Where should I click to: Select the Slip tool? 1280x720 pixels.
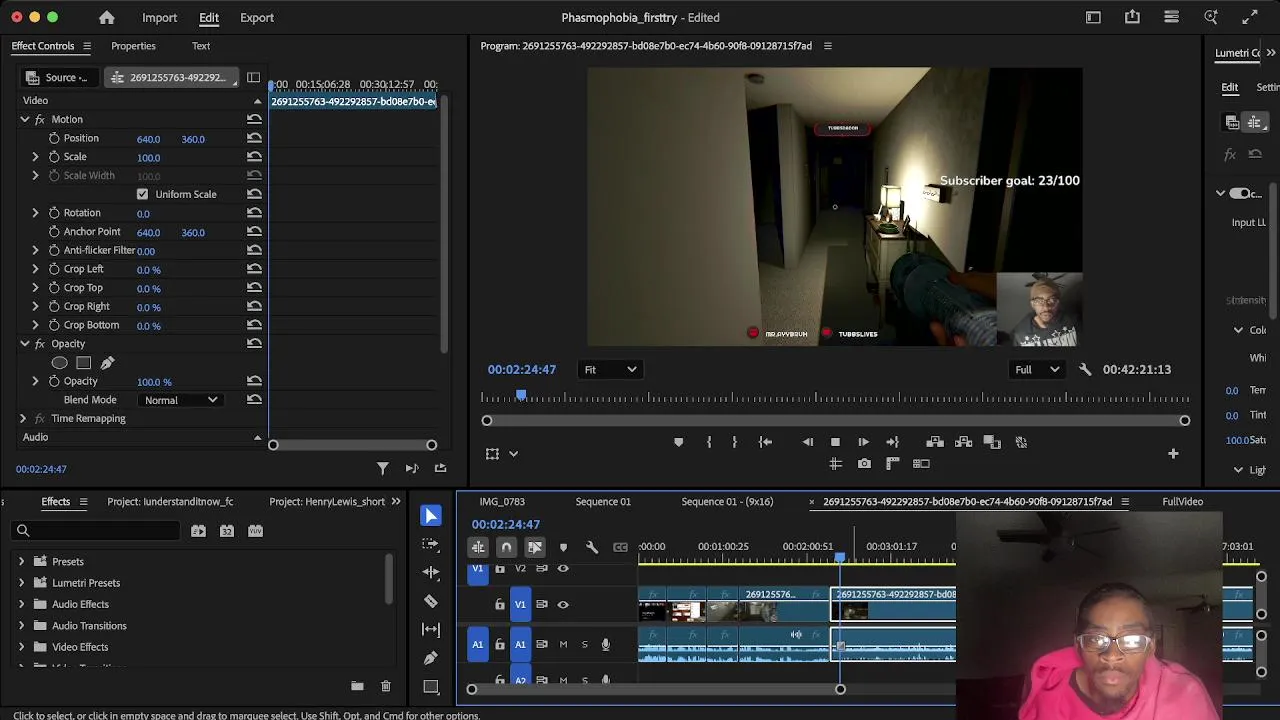[431, 629]
